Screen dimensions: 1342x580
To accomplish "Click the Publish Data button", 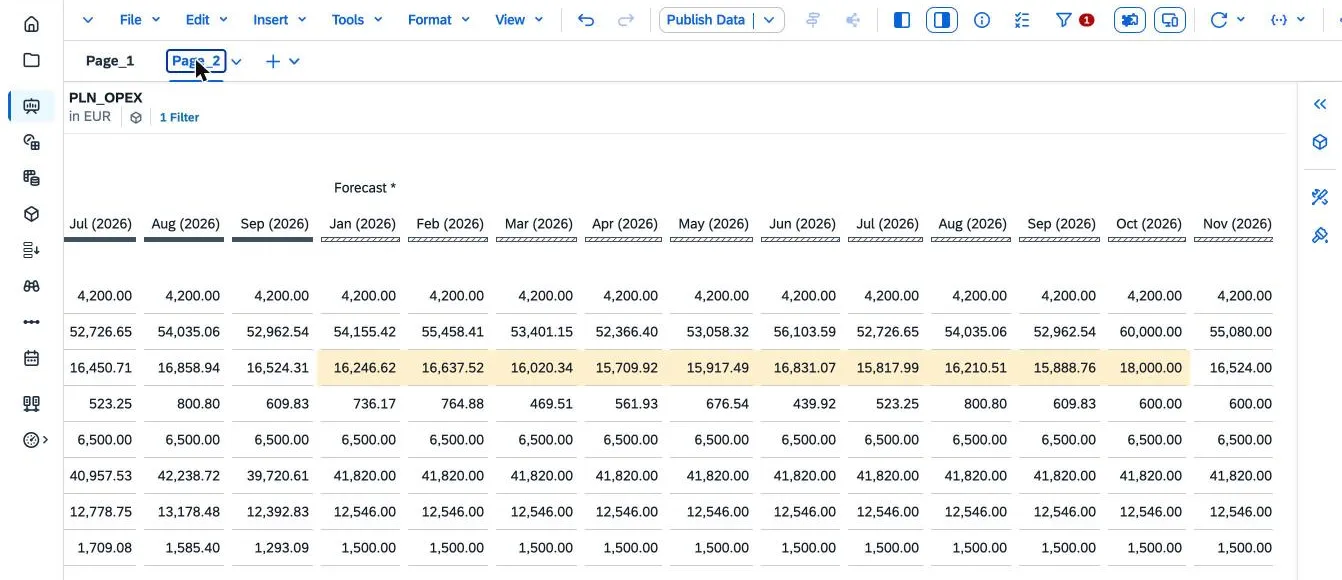I will [706, 20].
